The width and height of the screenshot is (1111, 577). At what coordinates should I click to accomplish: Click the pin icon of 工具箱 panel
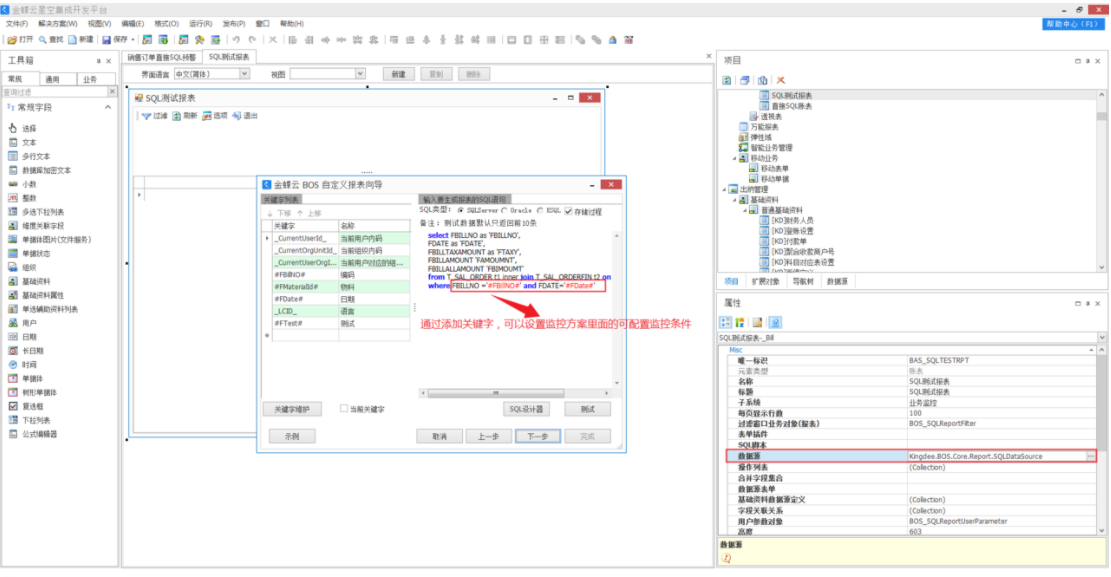pos(98,61)
